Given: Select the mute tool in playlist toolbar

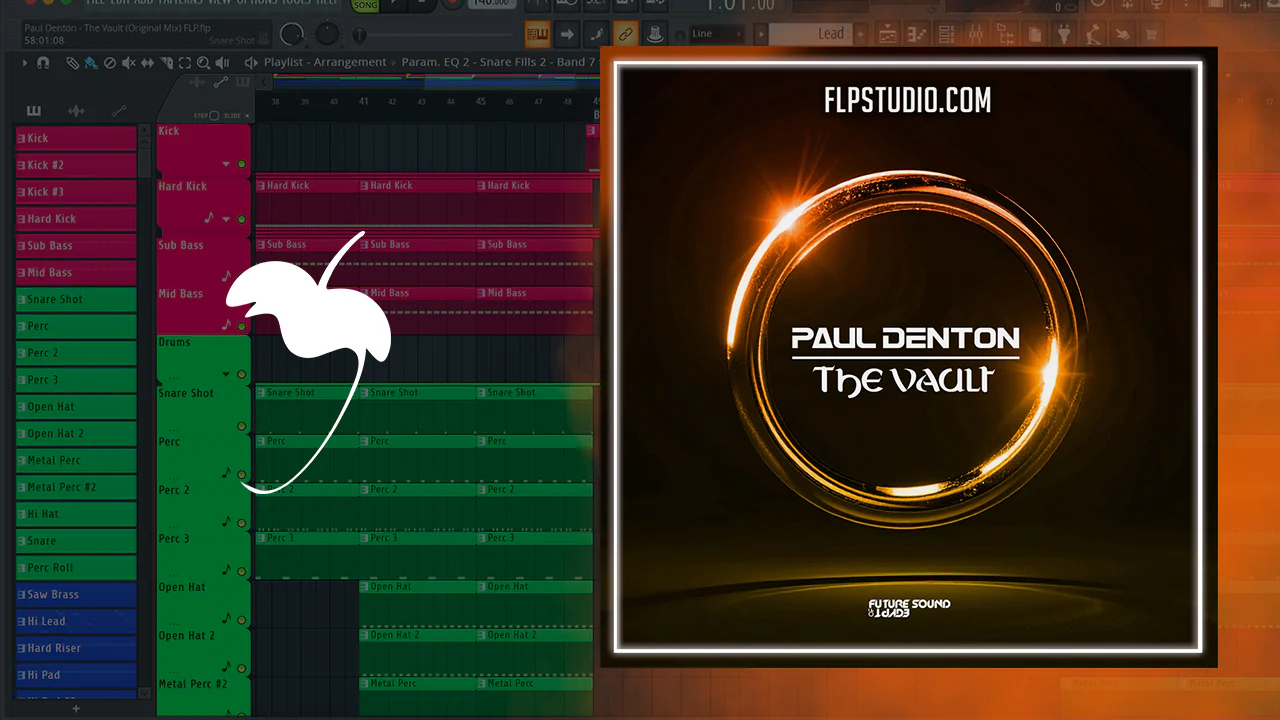Looking at the screenshot, I should [128, 62].
